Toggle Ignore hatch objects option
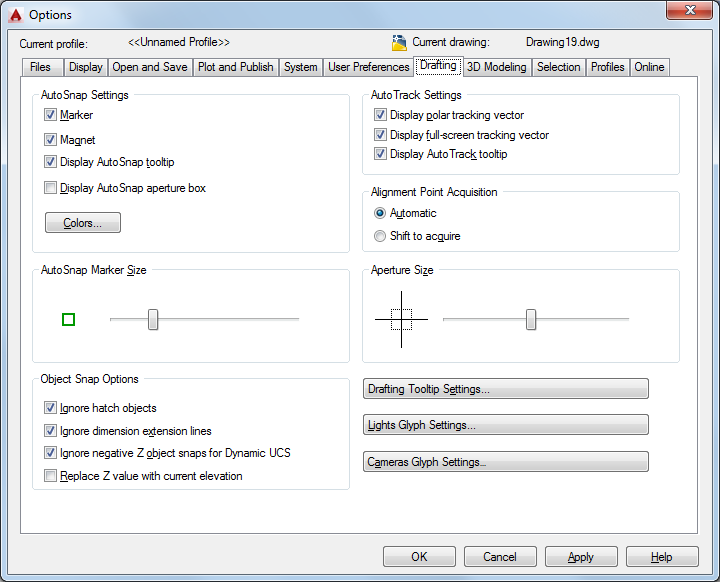This screenshot has width=720, height=582. (x=51, y=407)
